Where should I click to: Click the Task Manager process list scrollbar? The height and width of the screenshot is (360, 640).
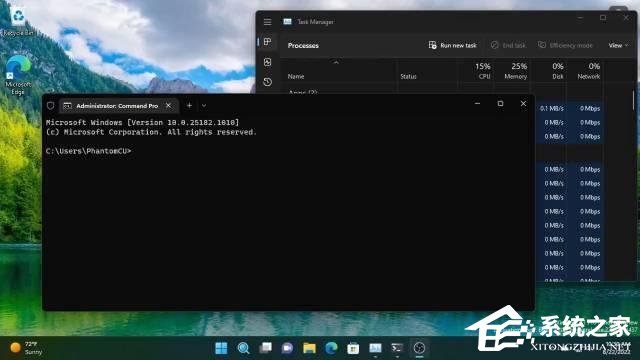[x=633, y=100]
